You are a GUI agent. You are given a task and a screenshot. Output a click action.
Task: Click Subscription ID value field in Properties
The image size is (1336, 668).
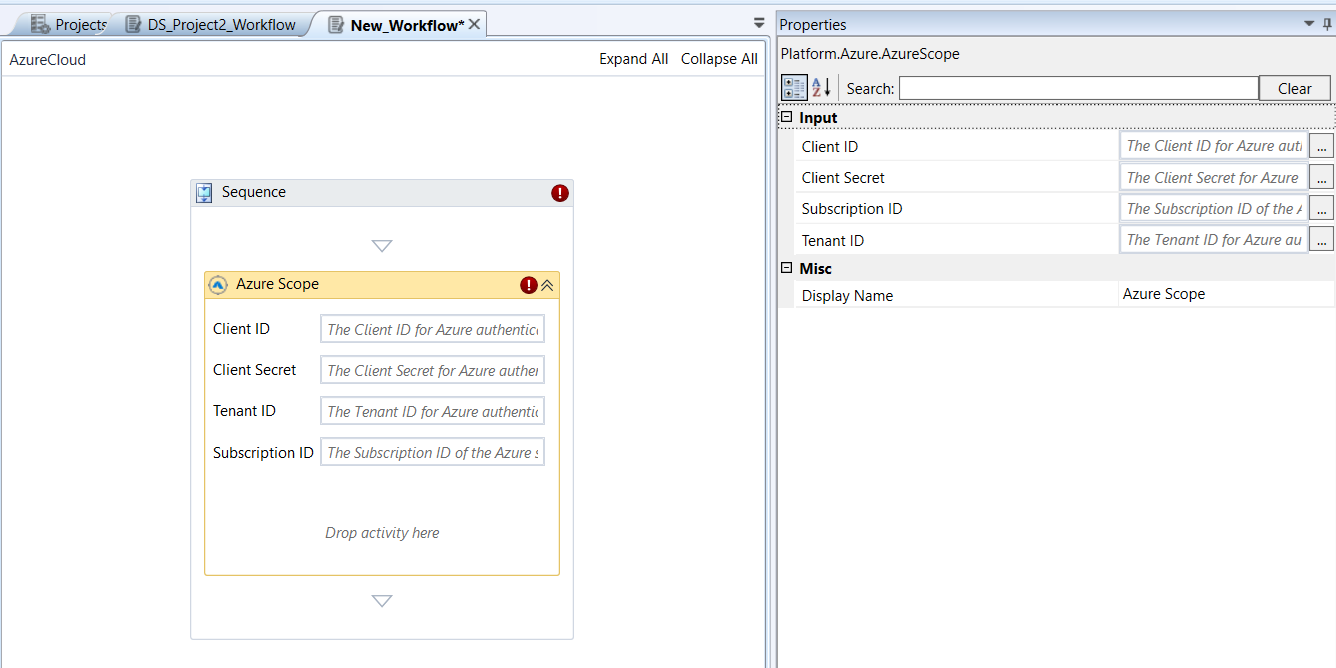1214,208
